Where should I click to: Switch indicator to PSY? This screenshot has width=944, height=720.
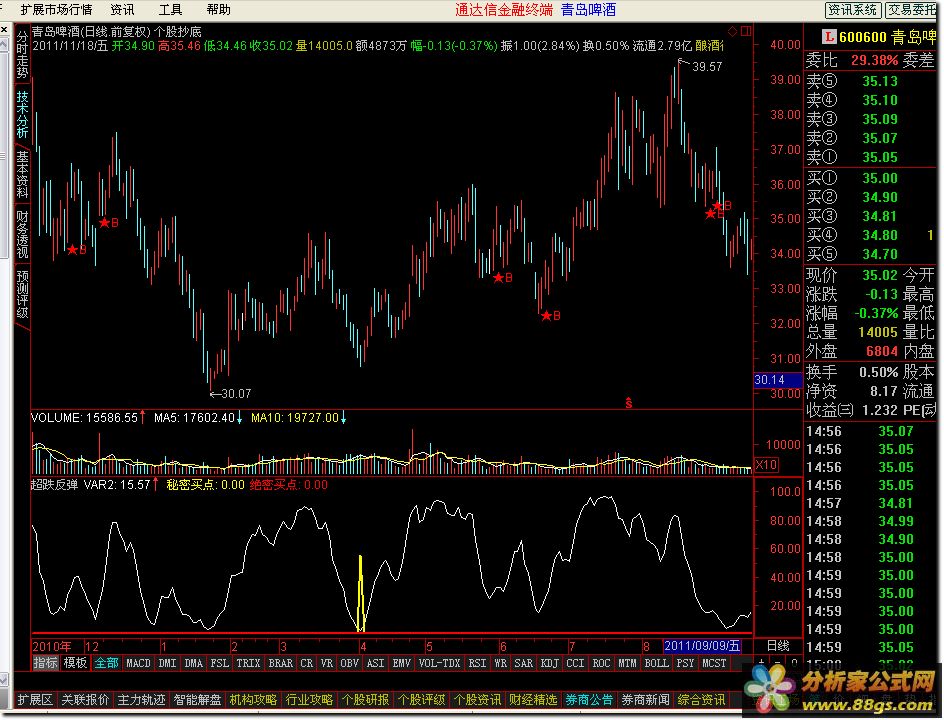pos(685,663)
